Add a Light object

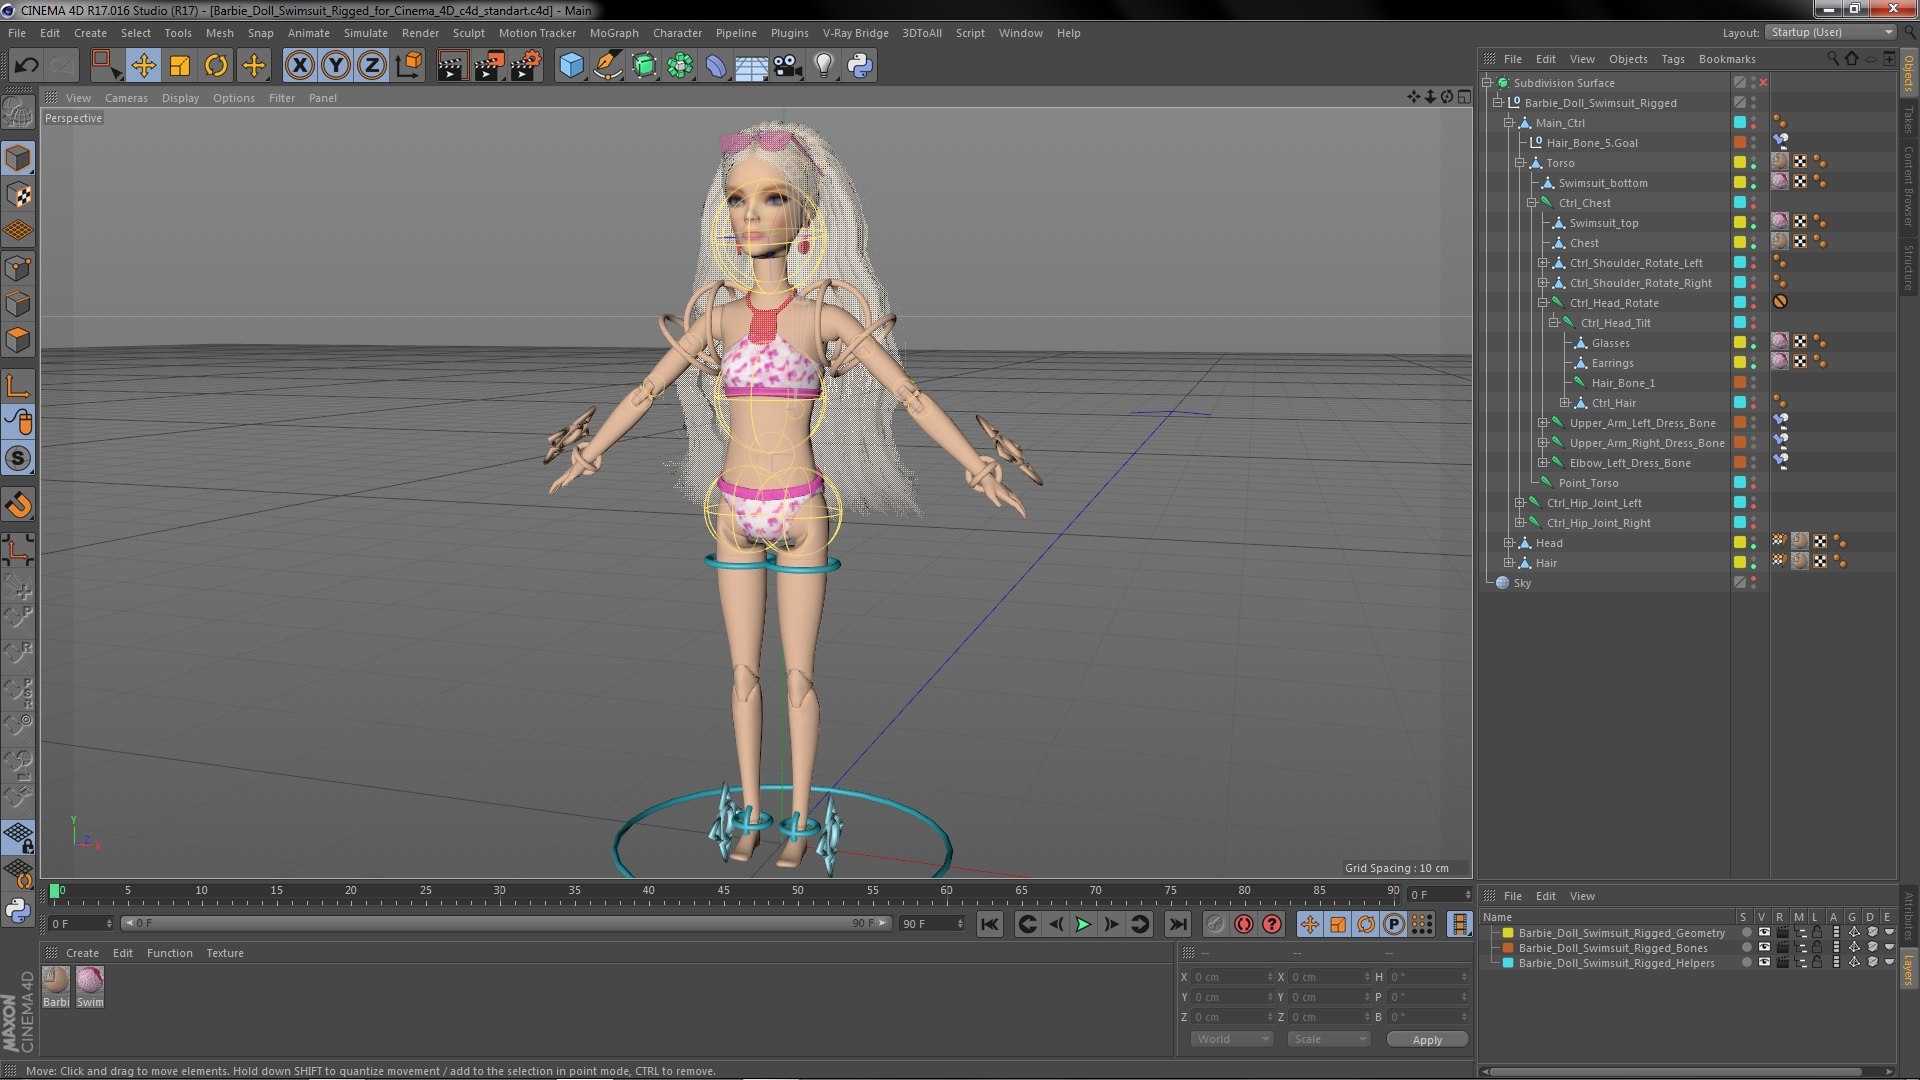point(823,66)
